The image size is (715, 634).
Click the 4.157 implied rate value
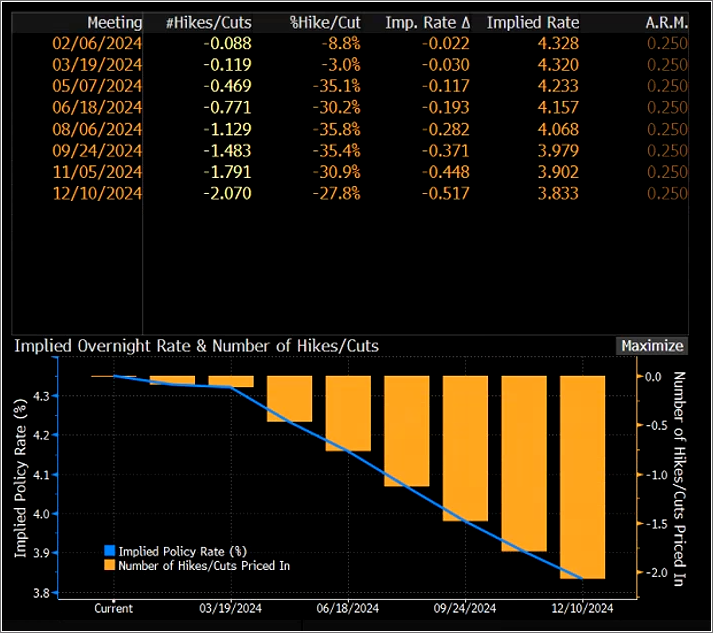pyautogui.click(x=558, y=108)
